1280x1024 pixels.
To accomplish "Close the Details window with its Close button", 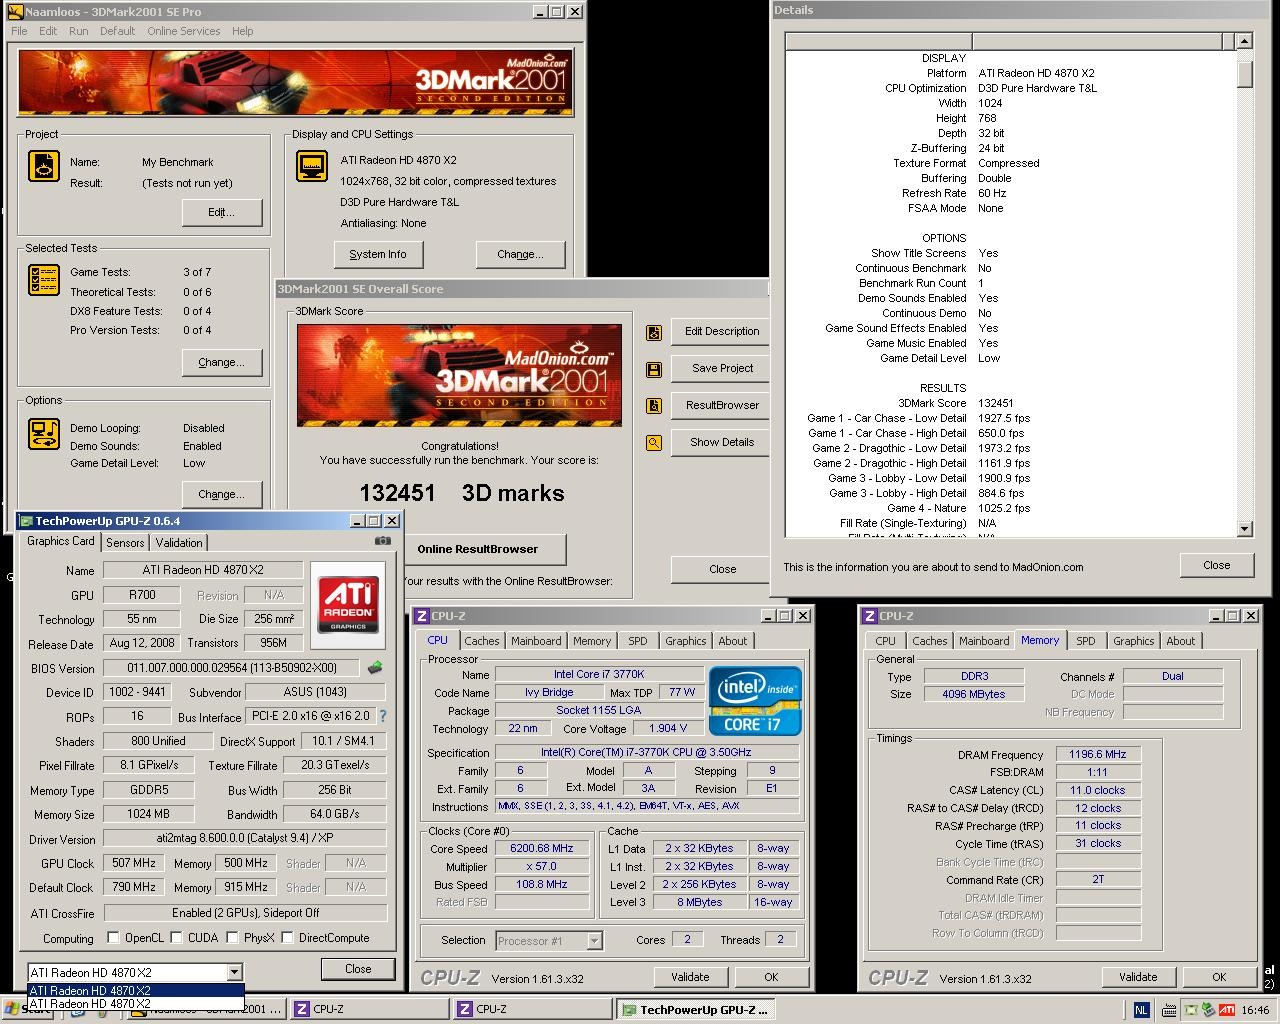I will [1217, 565].
